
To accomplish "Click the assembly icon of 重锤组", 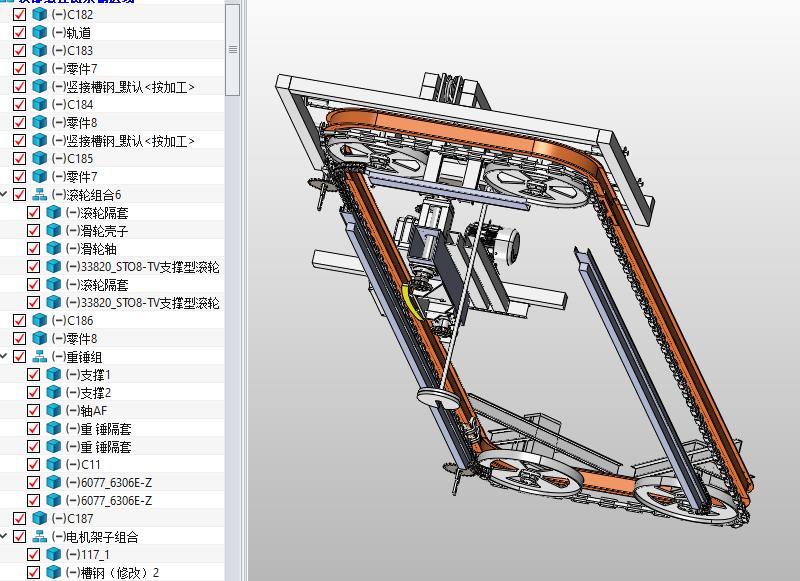I will (x=39, y=357).
